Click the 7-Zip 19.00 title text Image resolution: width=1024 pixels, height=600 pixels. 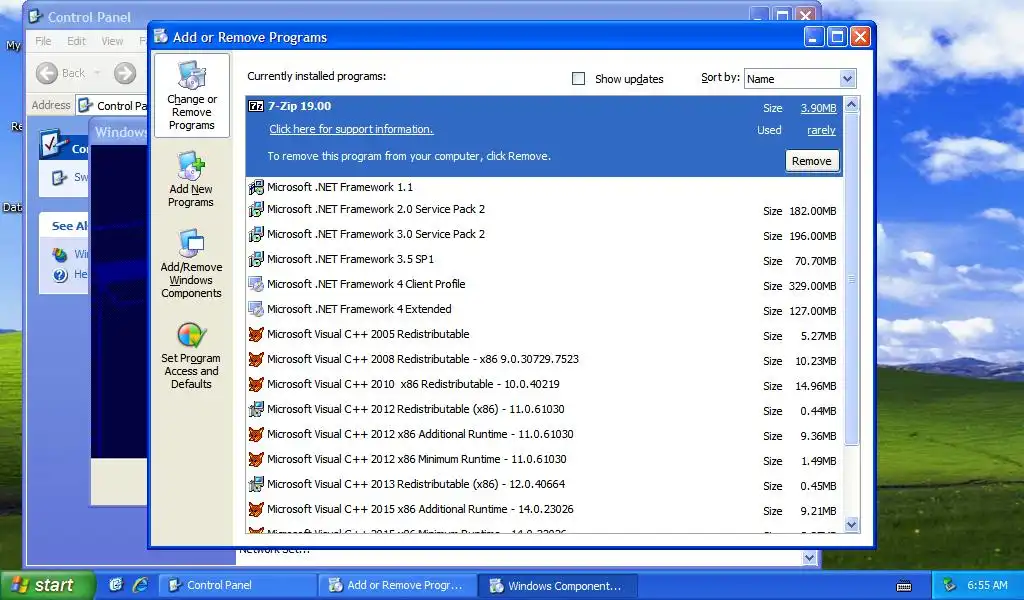tap(299, 106)
